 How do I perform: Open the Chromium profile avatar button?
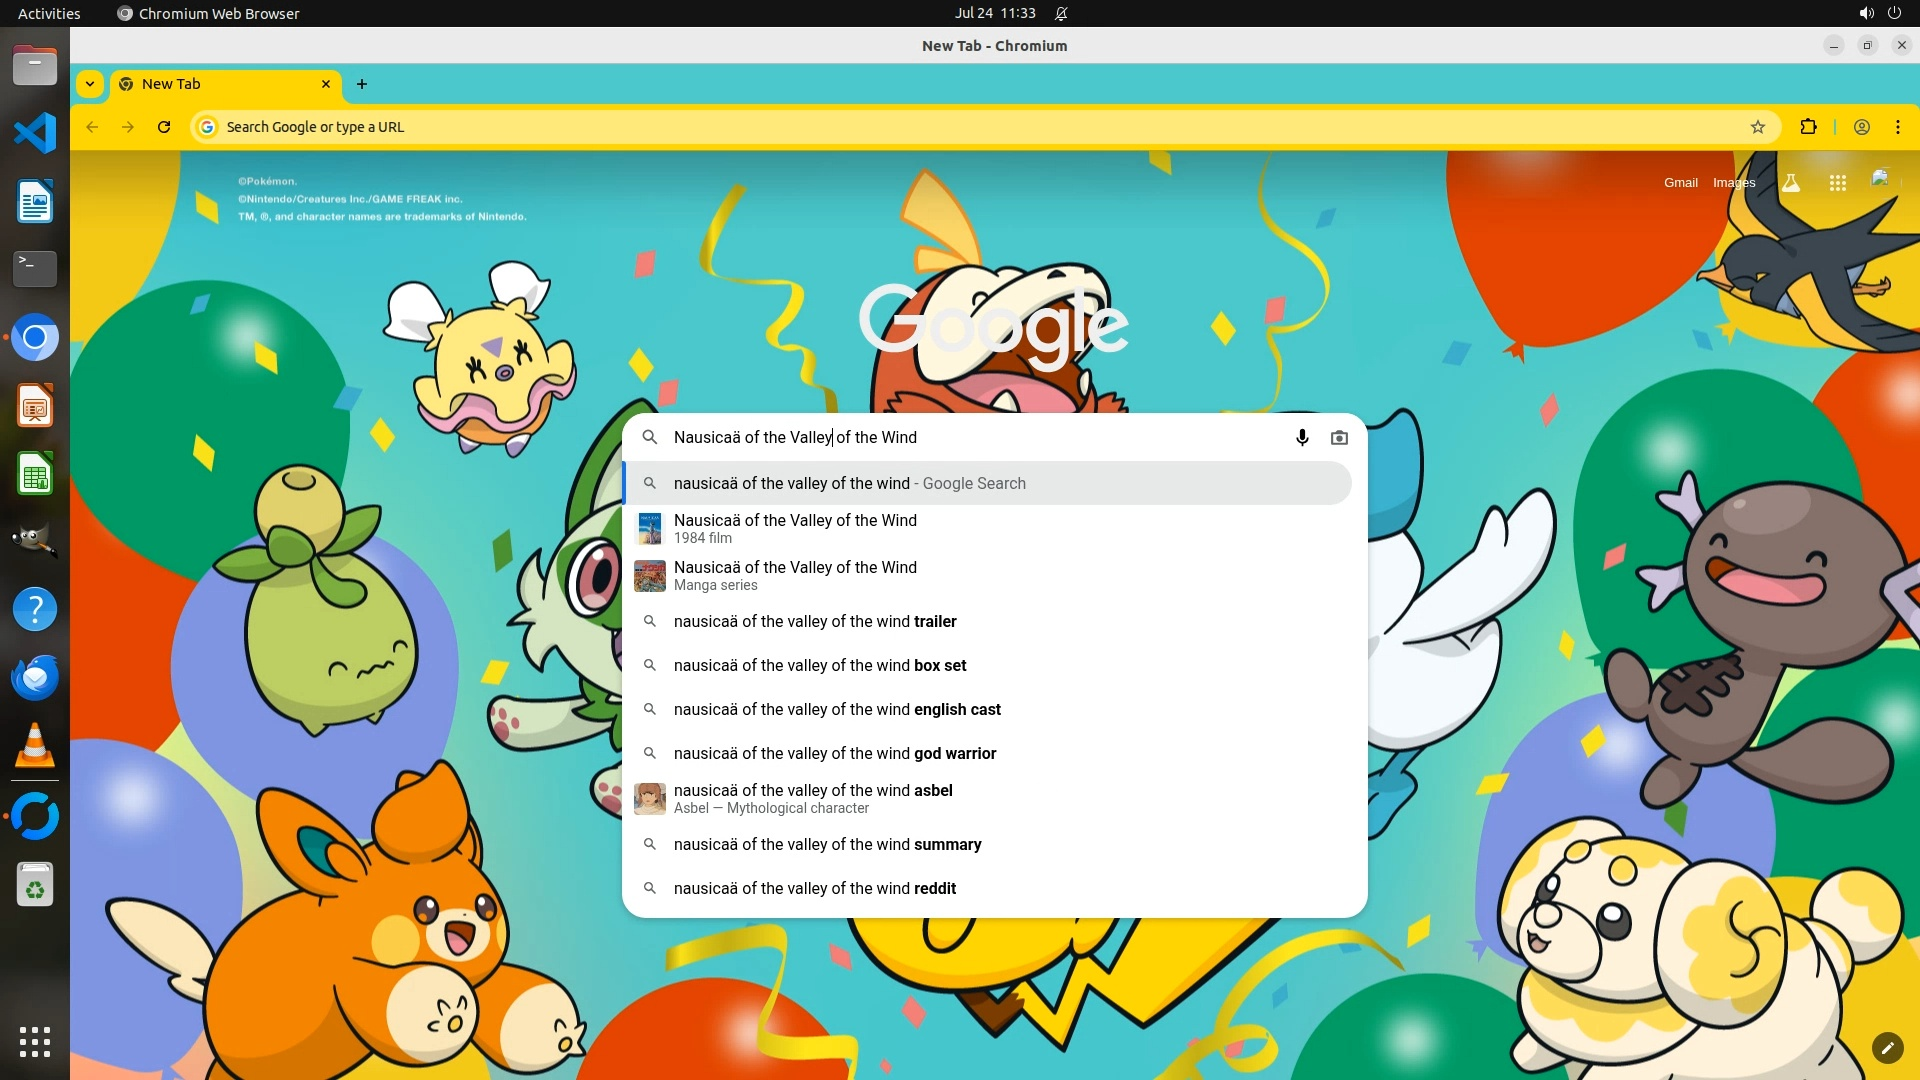1862,127
